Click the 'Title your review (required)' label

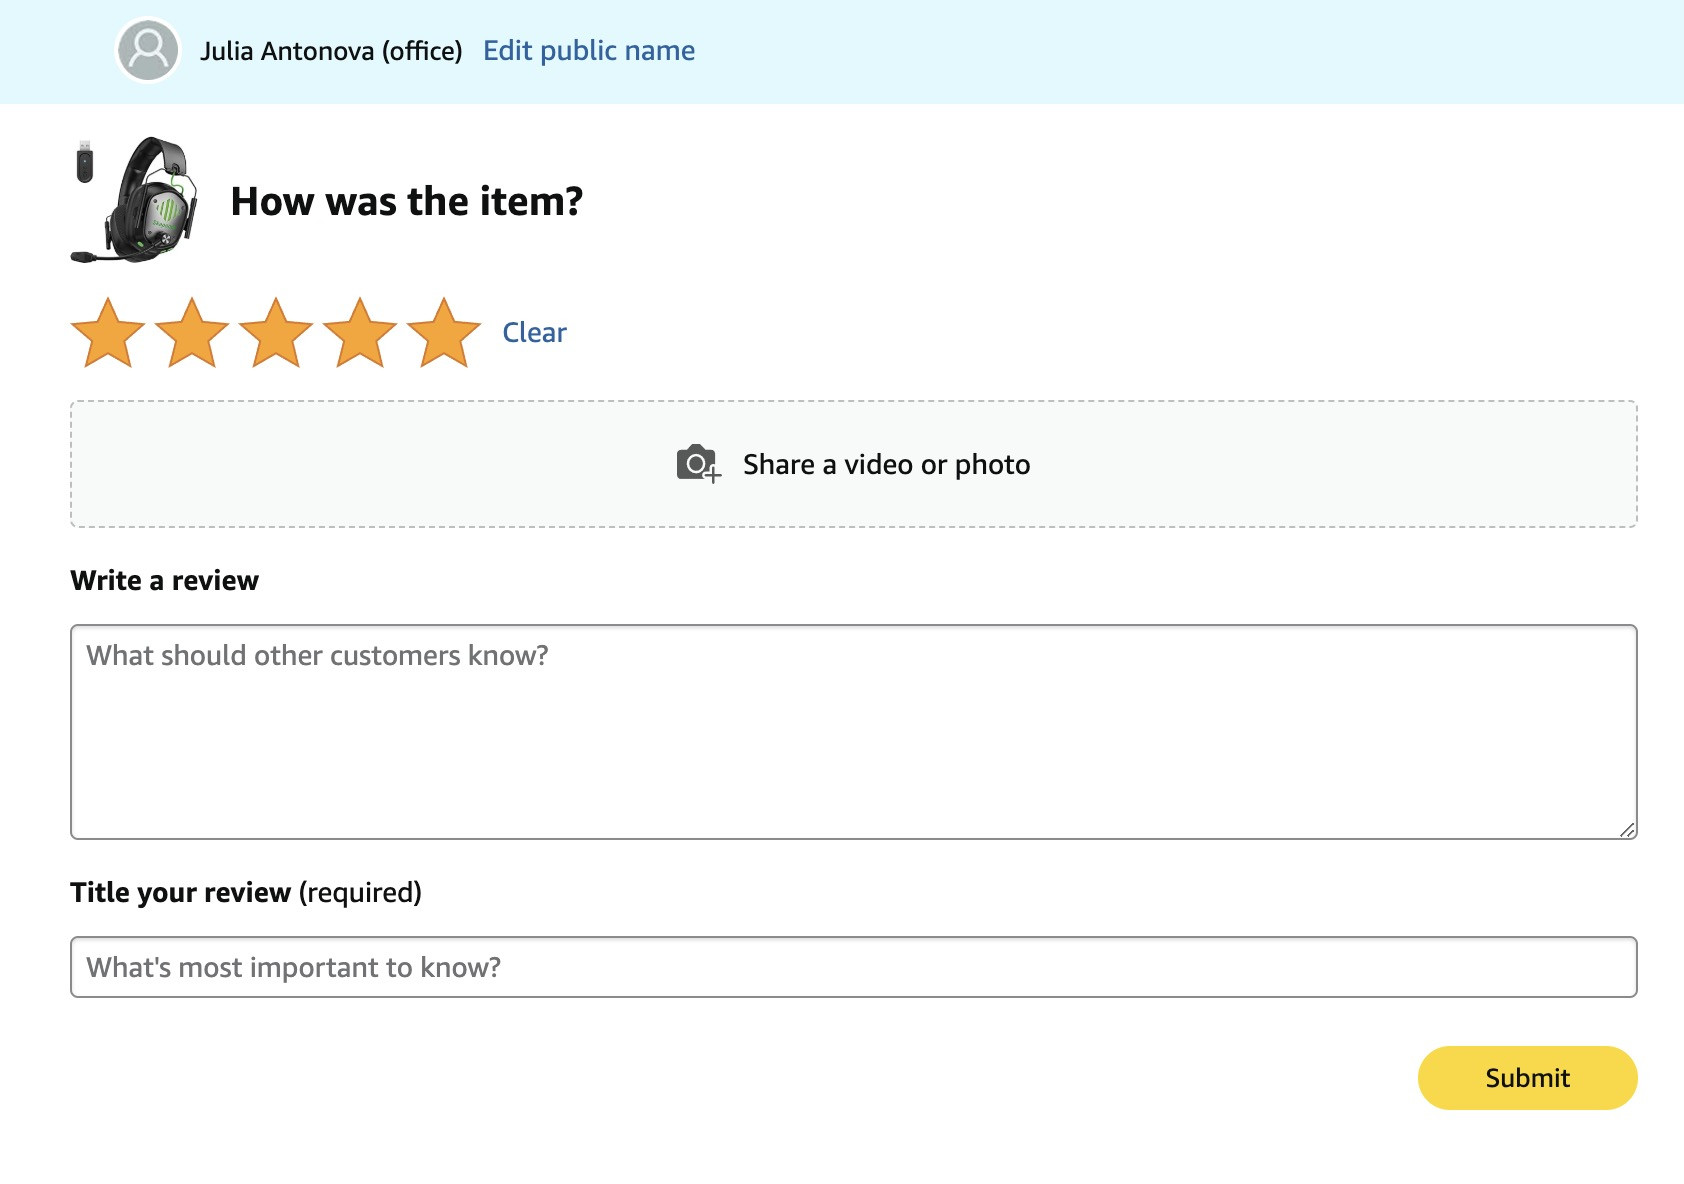[x=246, y=893]
